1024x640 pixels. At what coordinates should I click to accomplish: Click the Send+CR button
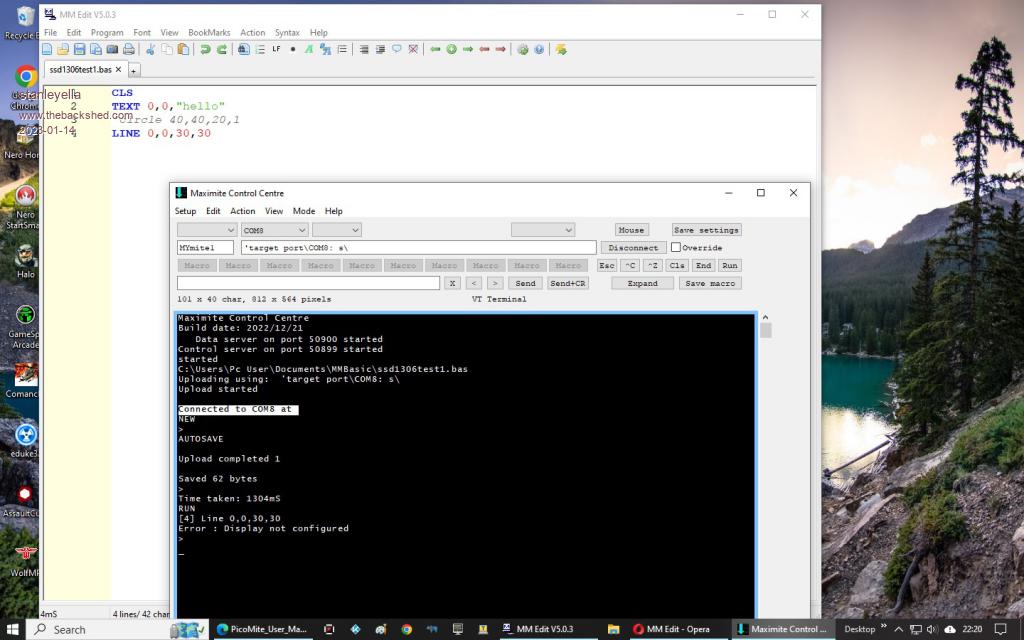tap(568, 284)
